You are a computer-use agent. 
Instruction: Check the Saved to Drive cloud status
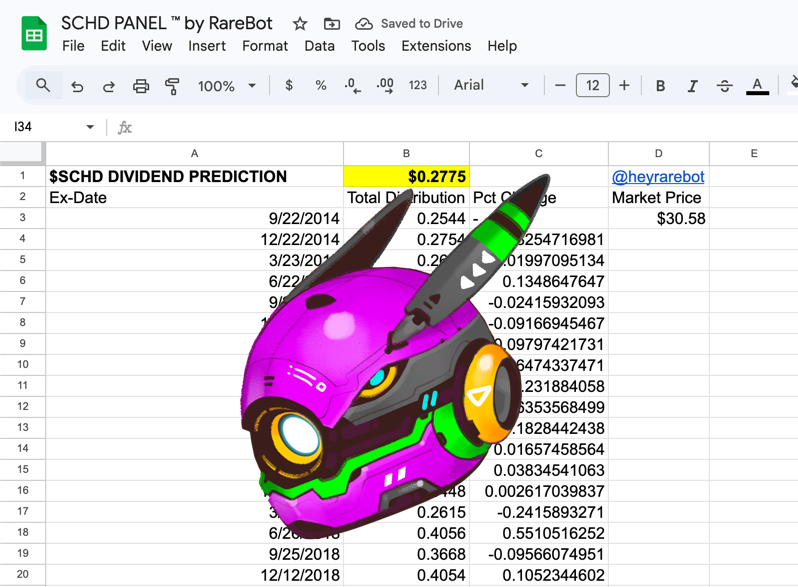pos(363,23)
